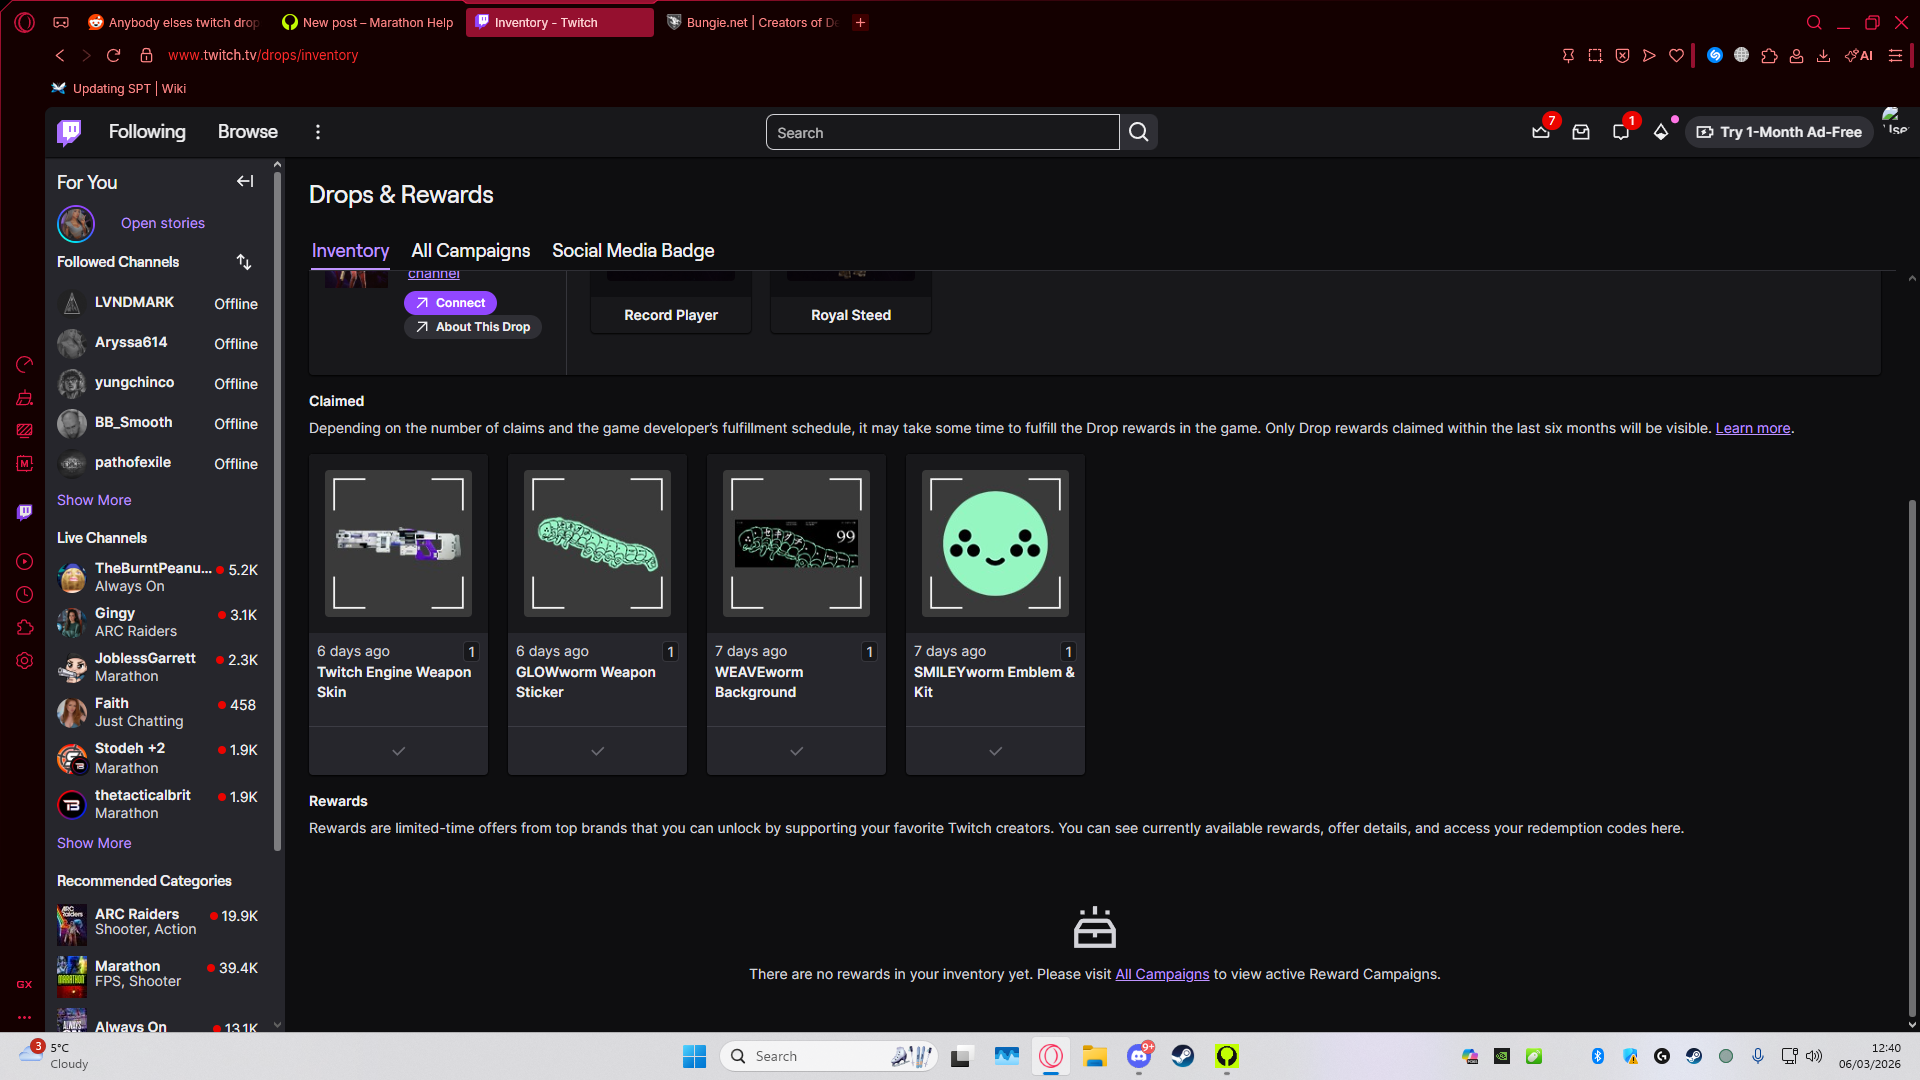Click the search magnifier button
Viewport: 1920px width, 1080px height.
[1138, 132]
